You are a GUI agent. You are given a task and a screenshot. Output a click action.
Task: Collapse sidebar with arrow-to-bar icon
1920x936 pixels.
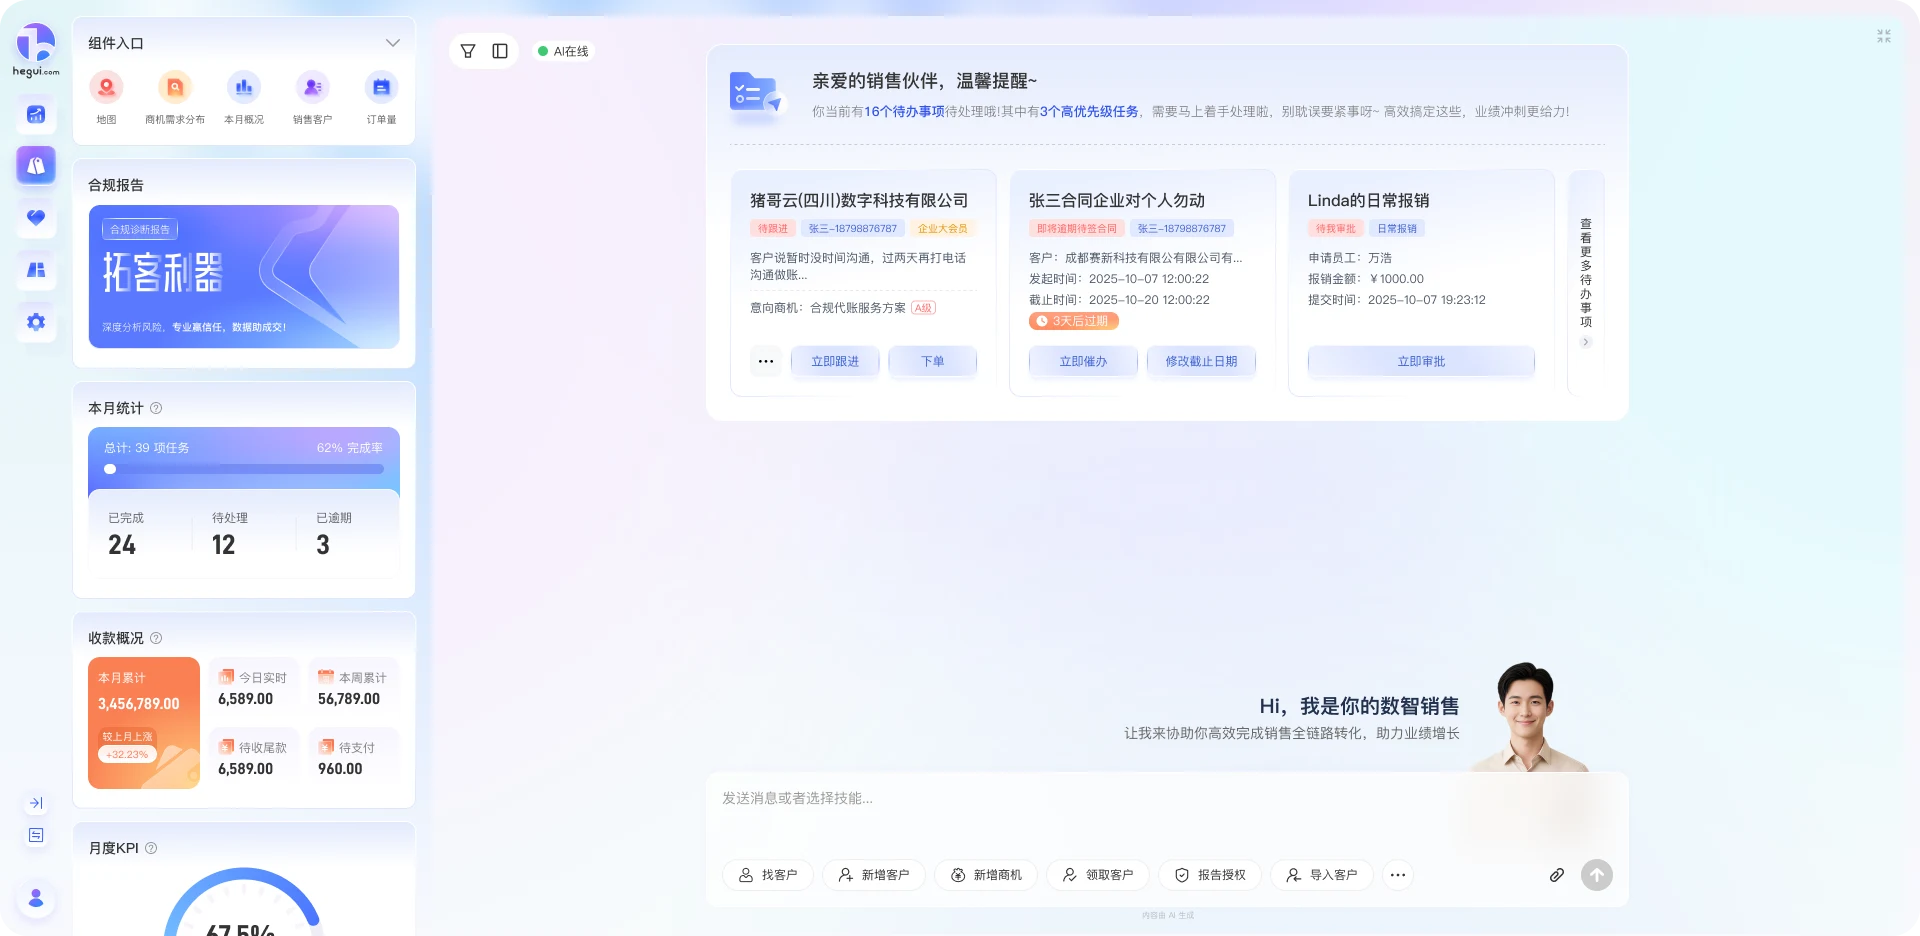tap(36, 803)
